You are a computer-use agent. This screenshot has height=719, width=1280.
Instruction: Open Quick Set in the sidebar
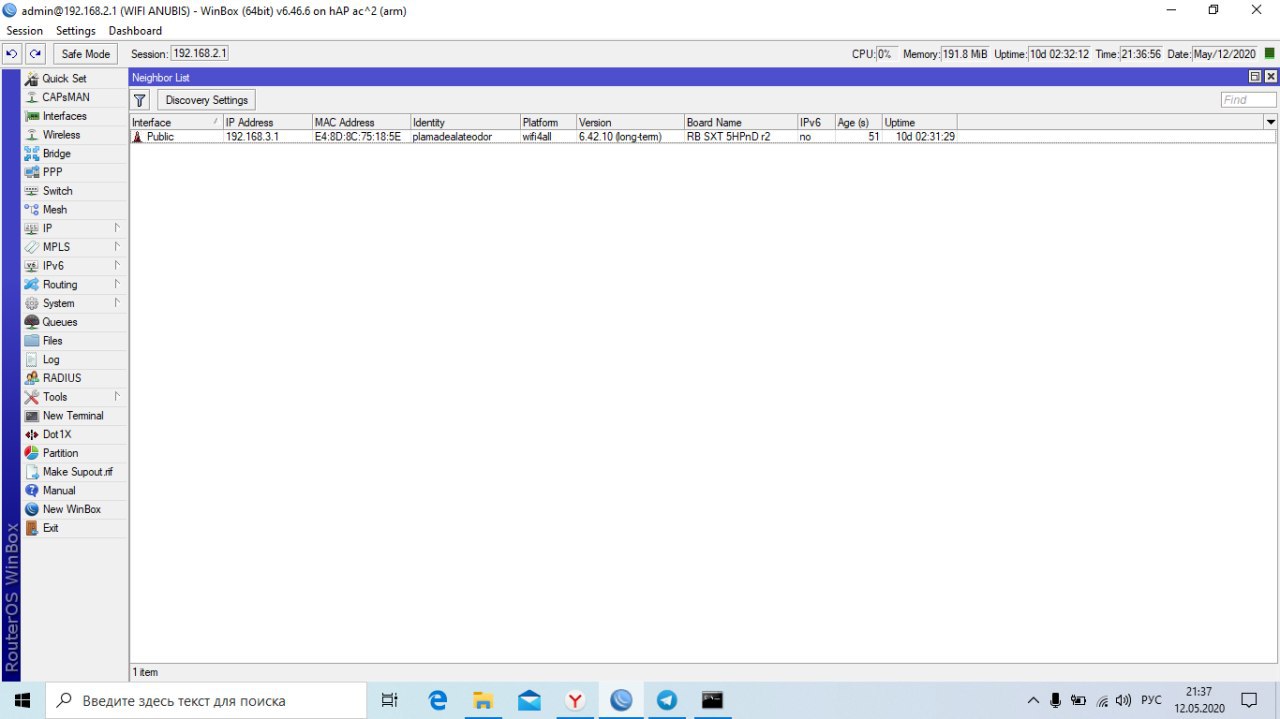[x=74, y=78]
